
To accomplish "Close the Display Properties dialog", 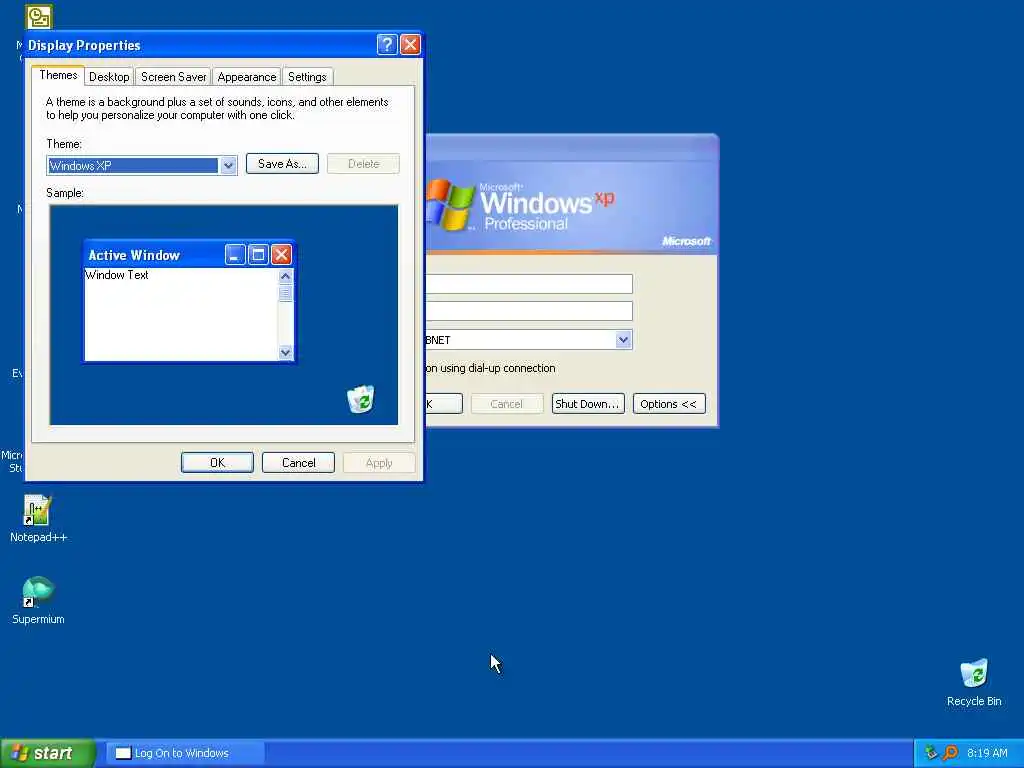I will pyautogui.click(x=410, y=44).
